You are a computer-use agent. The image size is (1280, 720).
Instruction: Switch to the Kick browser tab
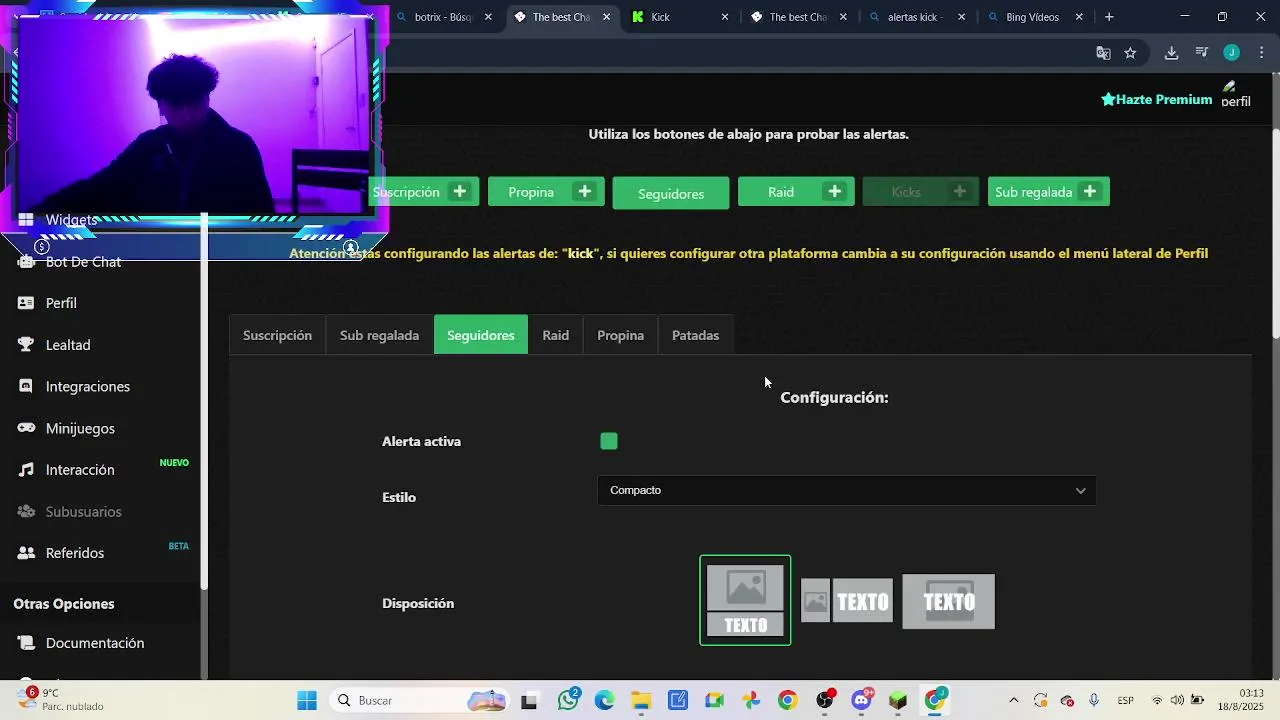click(x=680, y=17)
